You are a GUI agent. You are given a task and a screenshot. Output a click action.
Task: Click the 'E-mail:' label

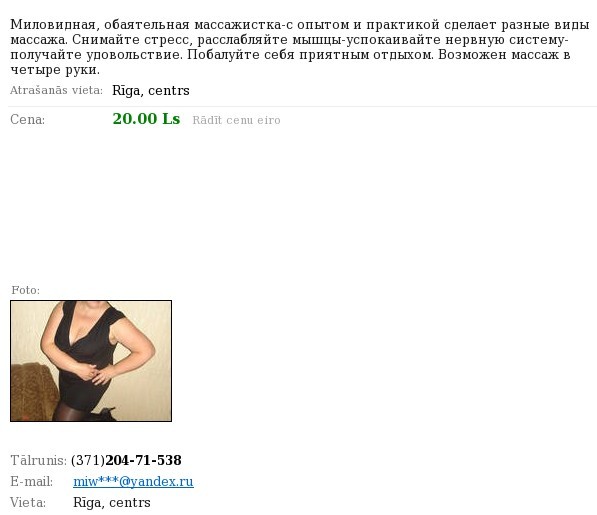click(32, 482)
